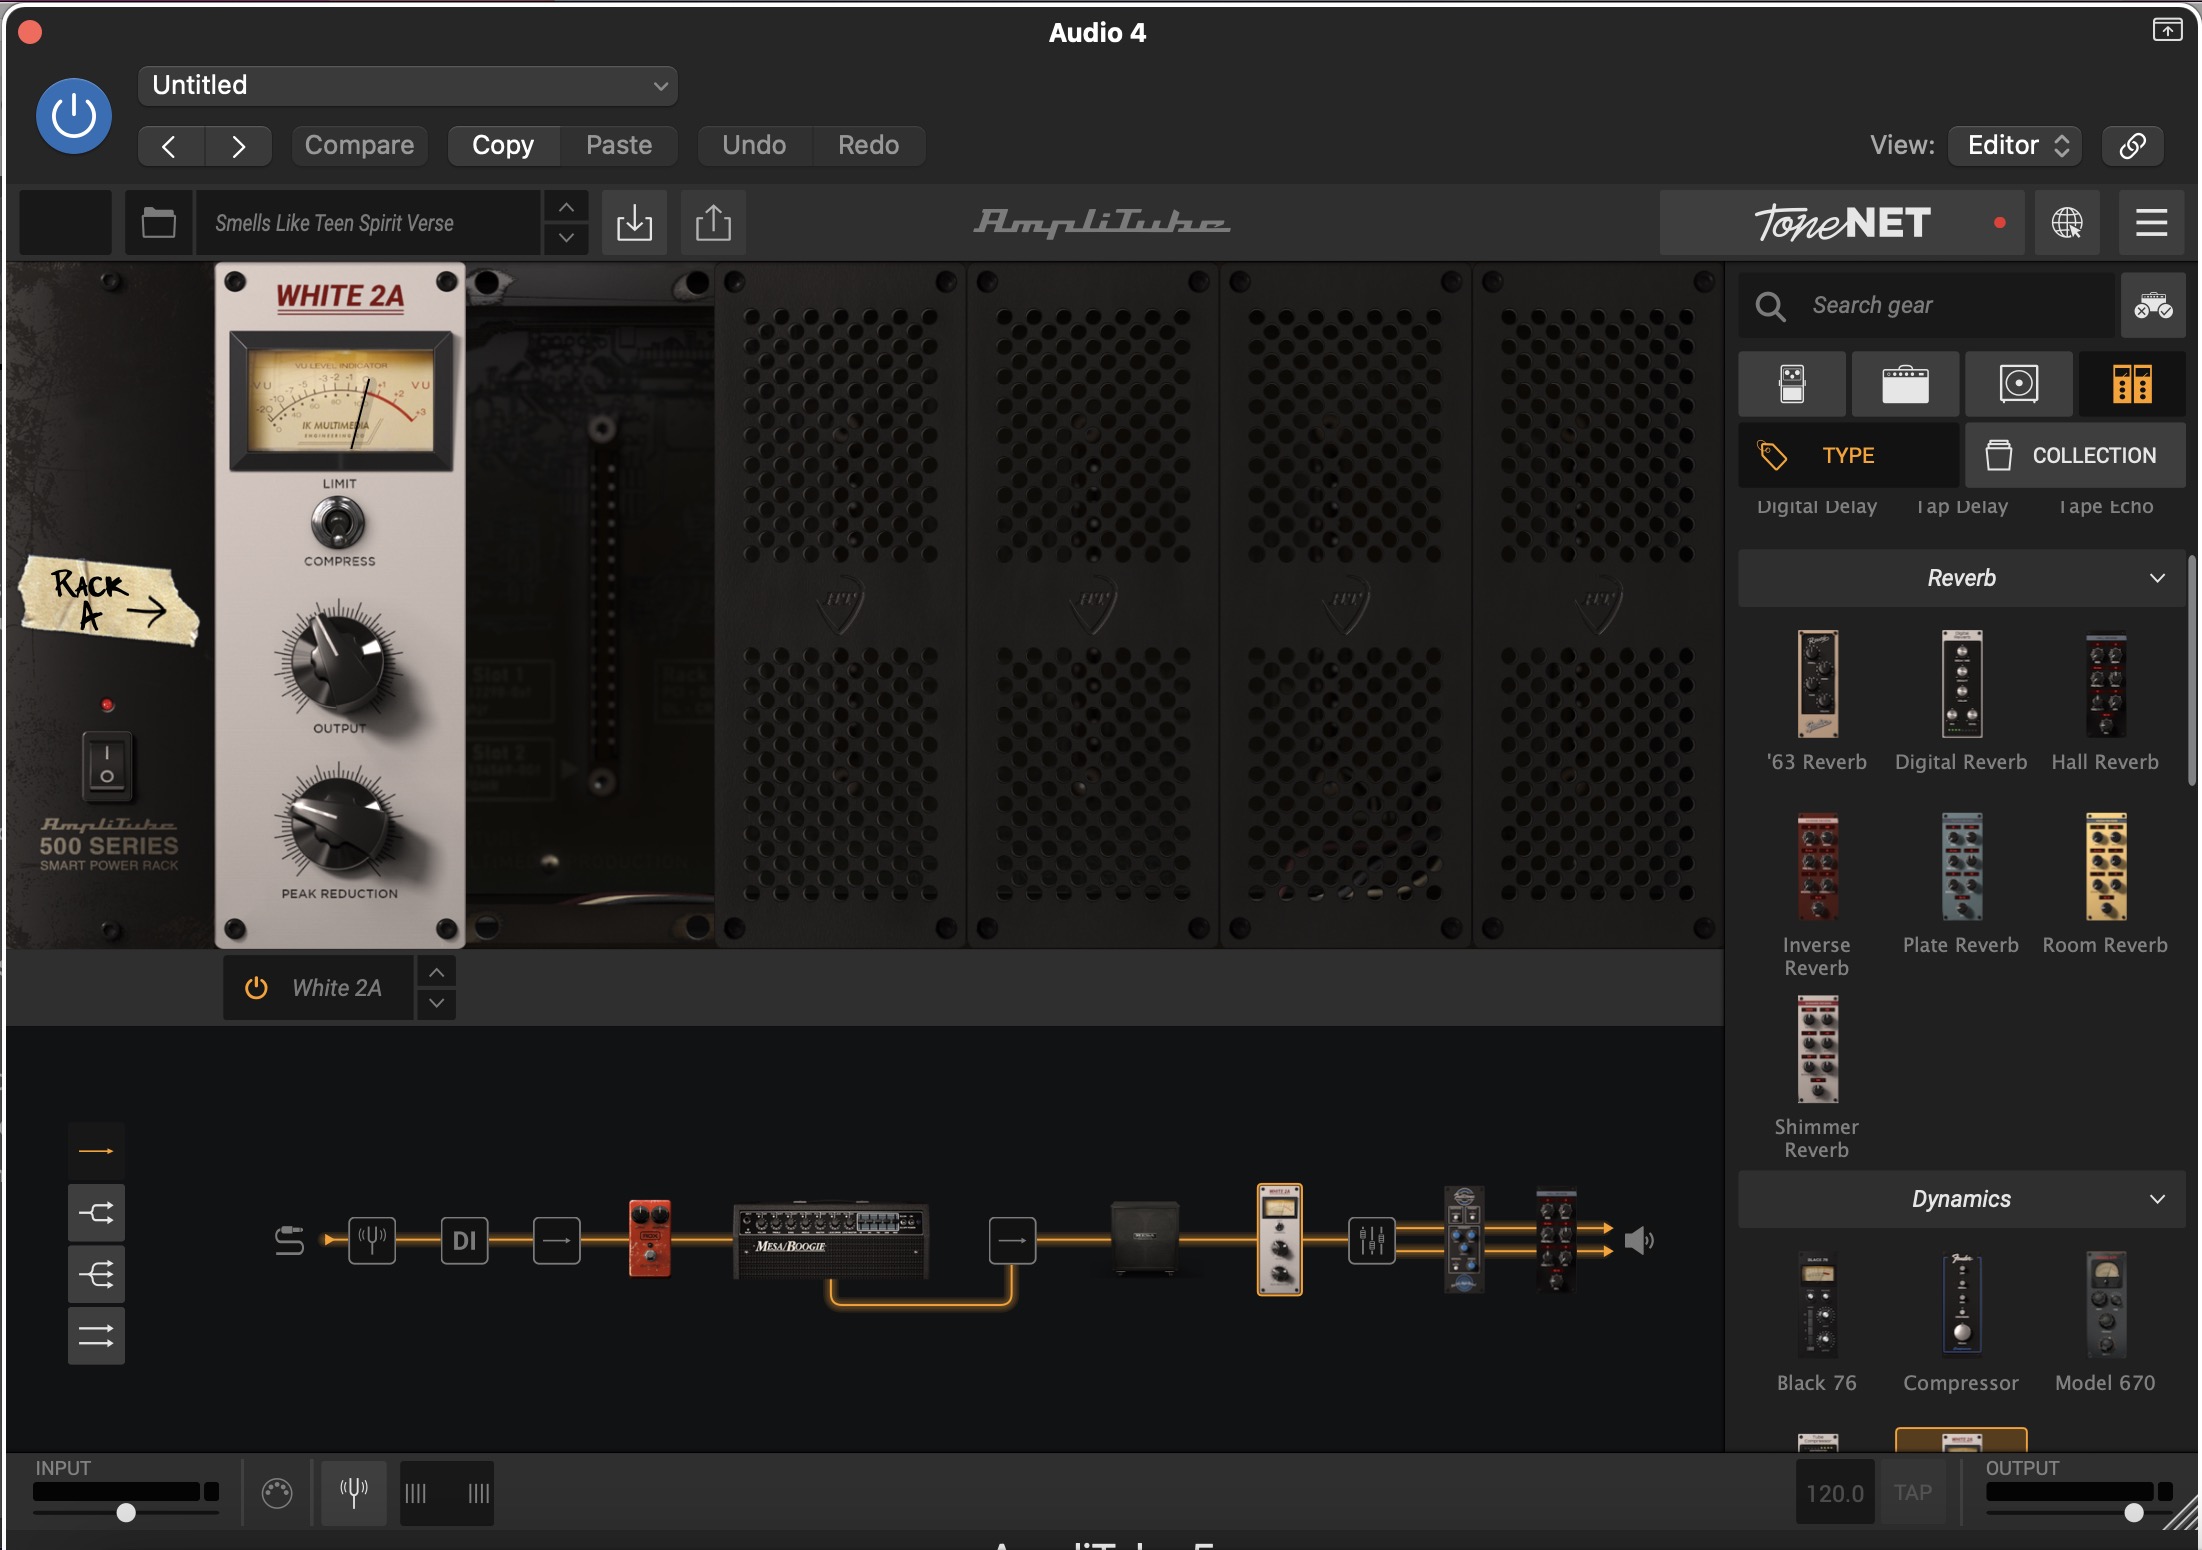Click the output speaker icon in chain
2202x1550 pixels.
pos(1638,1241)
